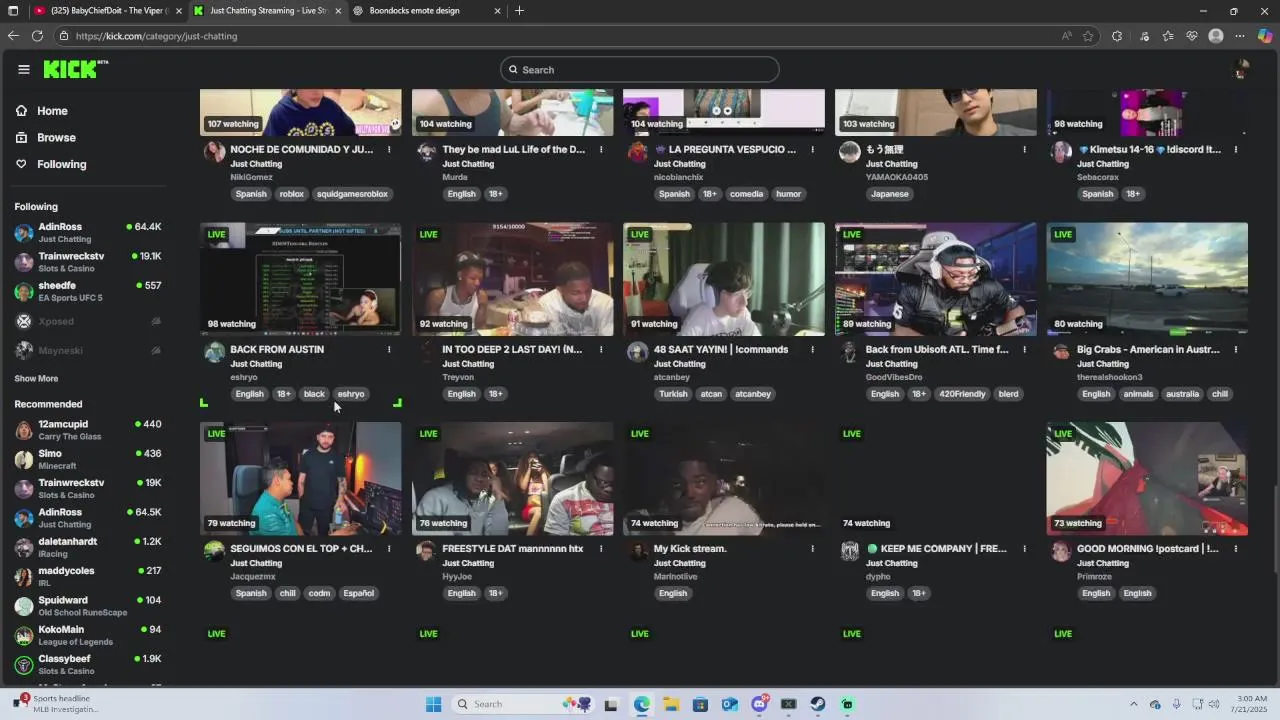Open a new browser tab
Viewport: 1280px width, 720px height.
pos(519,11)
